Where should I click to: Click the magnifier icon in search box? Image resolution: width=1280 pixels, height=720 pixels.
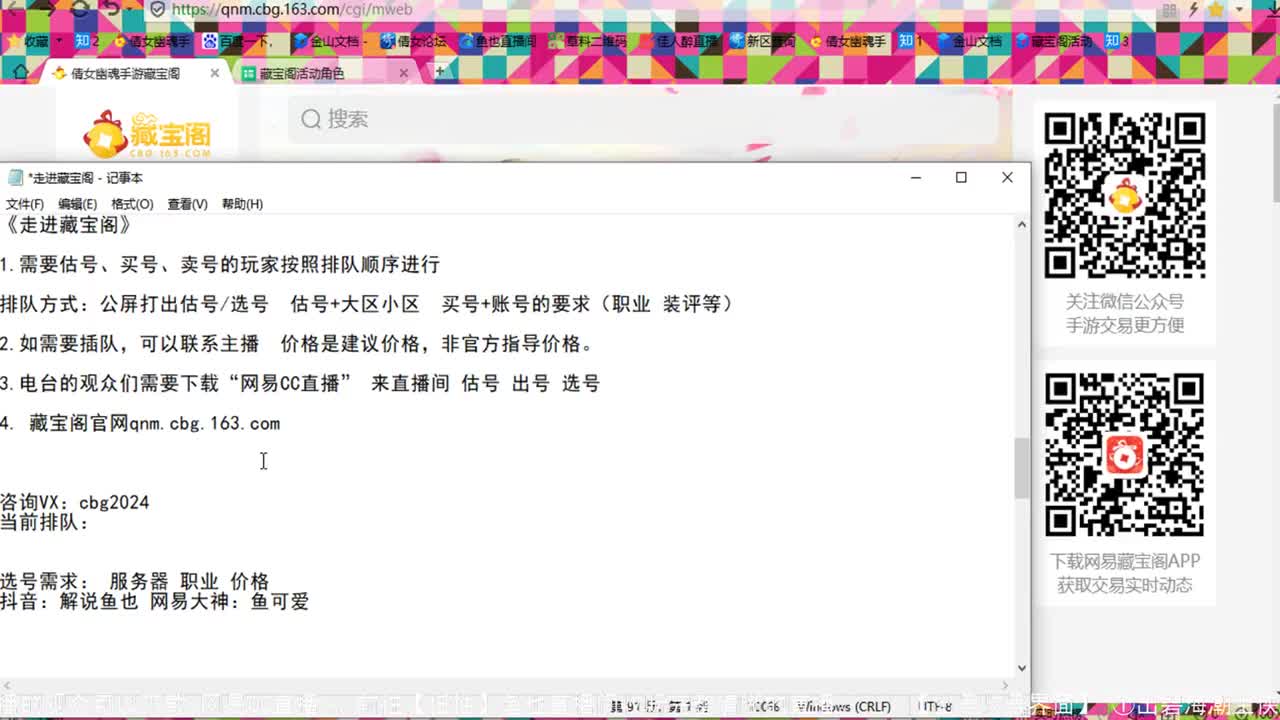[x=311, y=119]
